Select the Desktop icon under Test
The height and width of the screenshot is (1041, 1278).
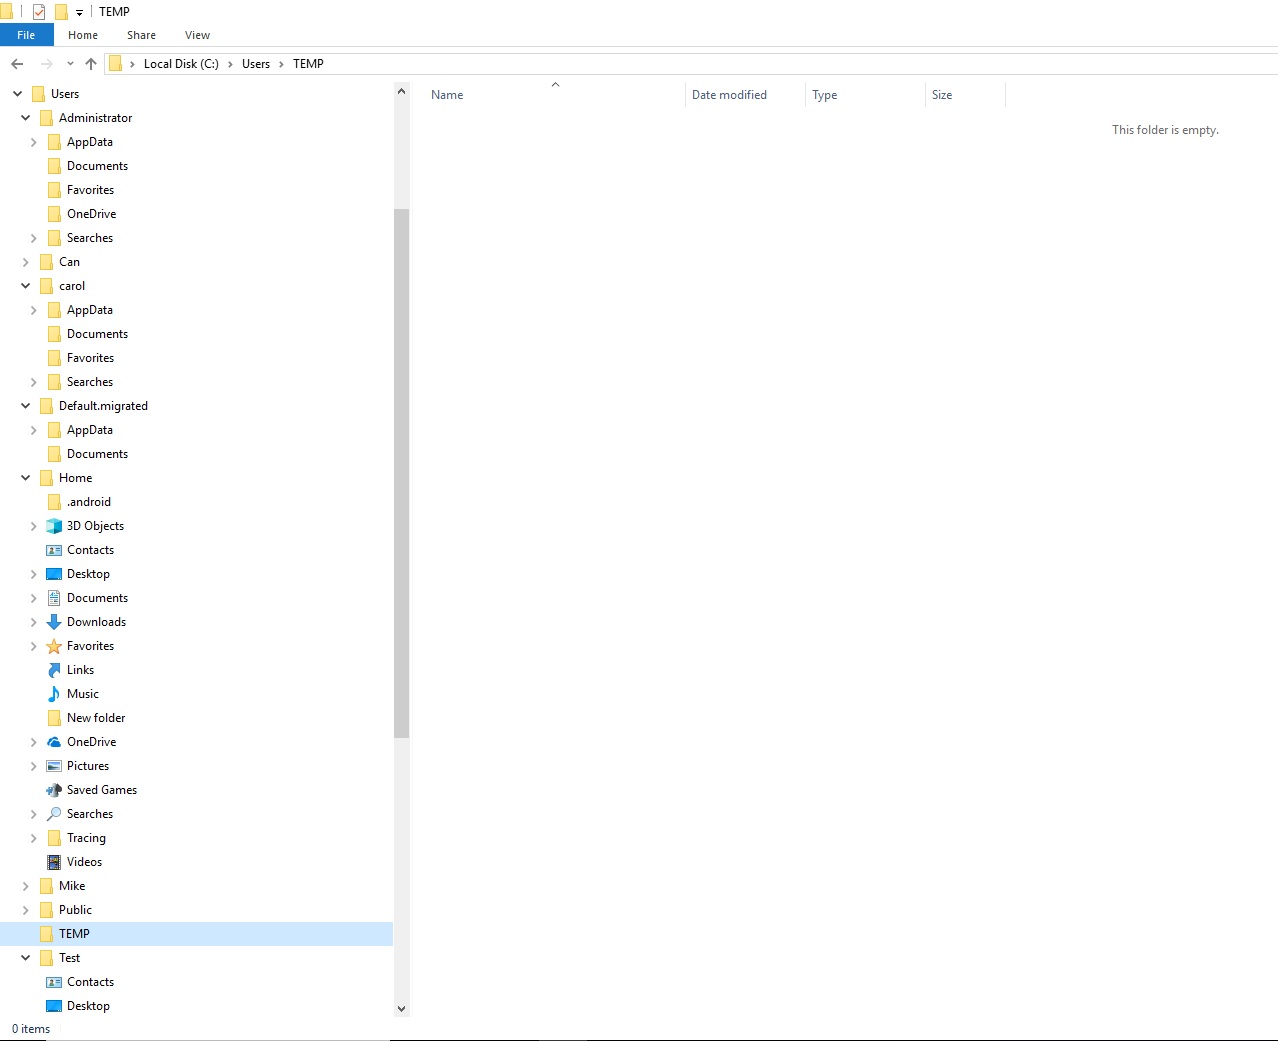click(54, 1006)
